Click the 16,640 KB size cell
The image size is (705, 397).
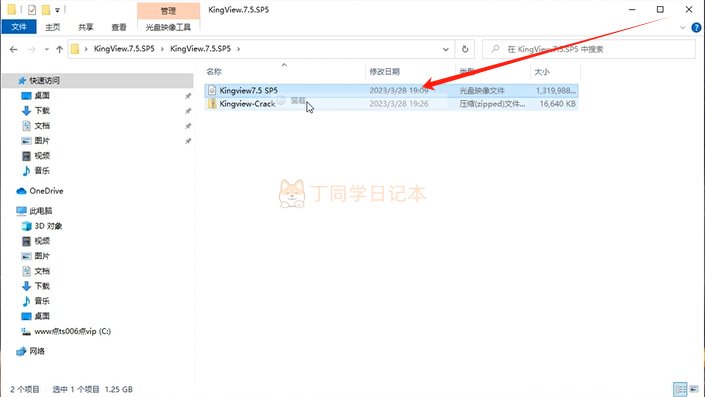point(558,104)
